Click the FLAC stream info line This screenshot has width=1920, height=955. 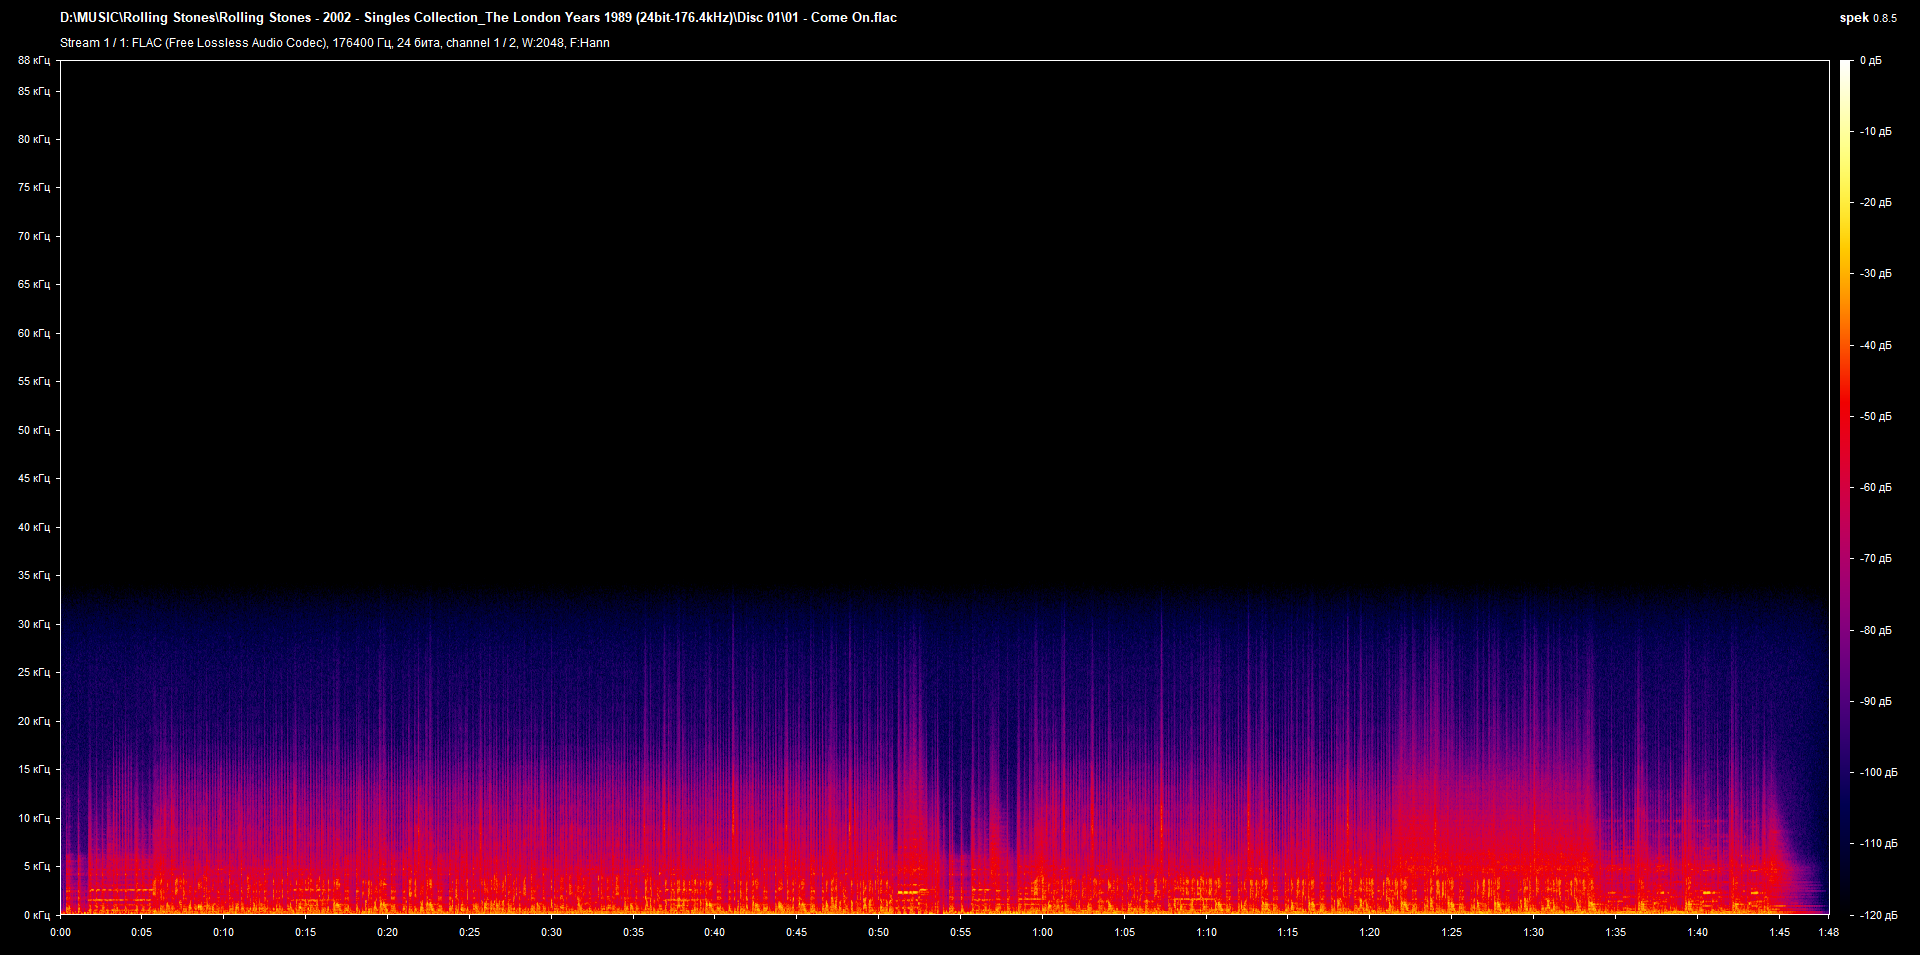[x=335, y=43]
